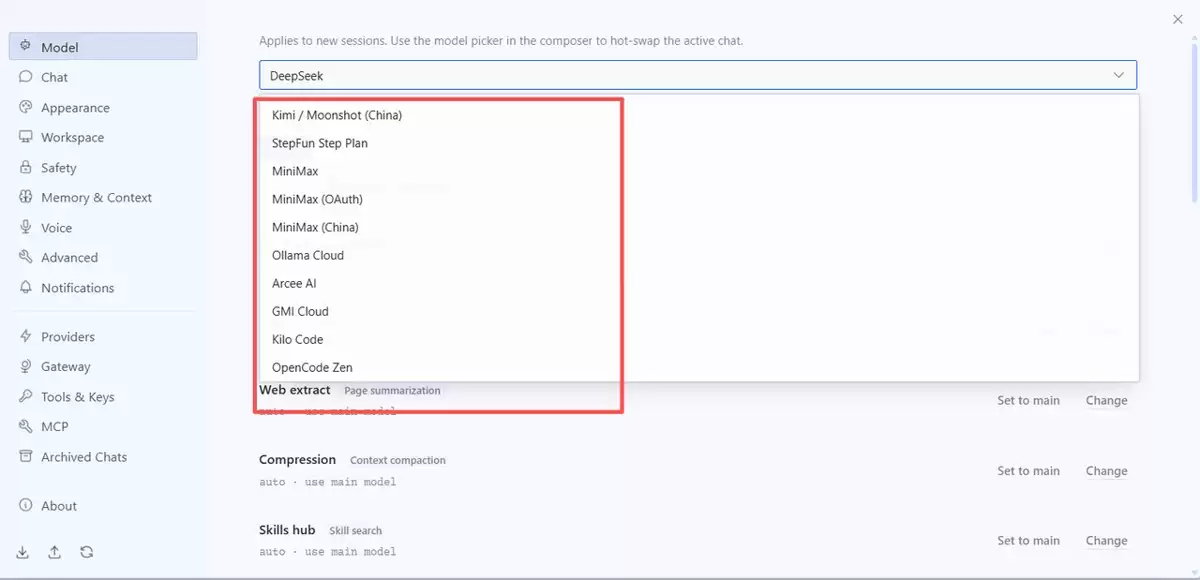The height and width of the screenshot is (580, 1200).
Task: Click the Skills hub heading text
Action: 287,530
